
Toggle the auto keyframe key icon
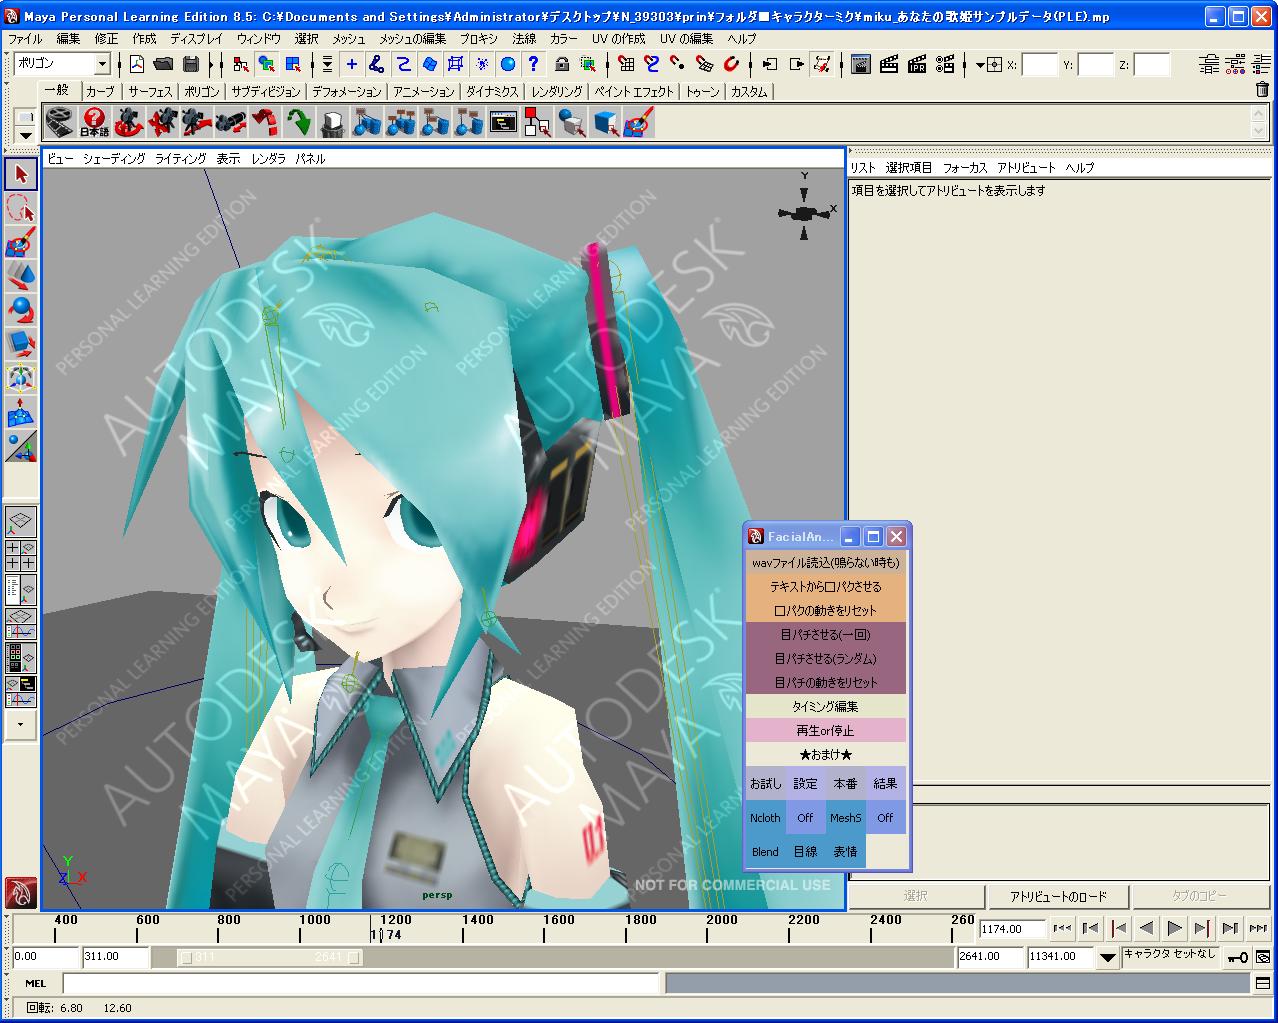tap(1237, 957)
